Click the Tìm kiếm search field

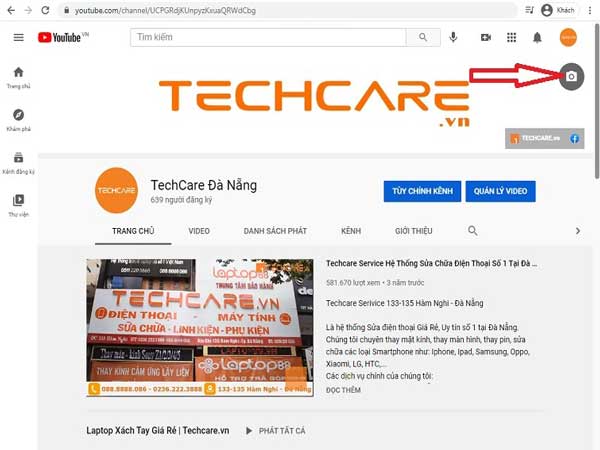click(x=268, y=37)
